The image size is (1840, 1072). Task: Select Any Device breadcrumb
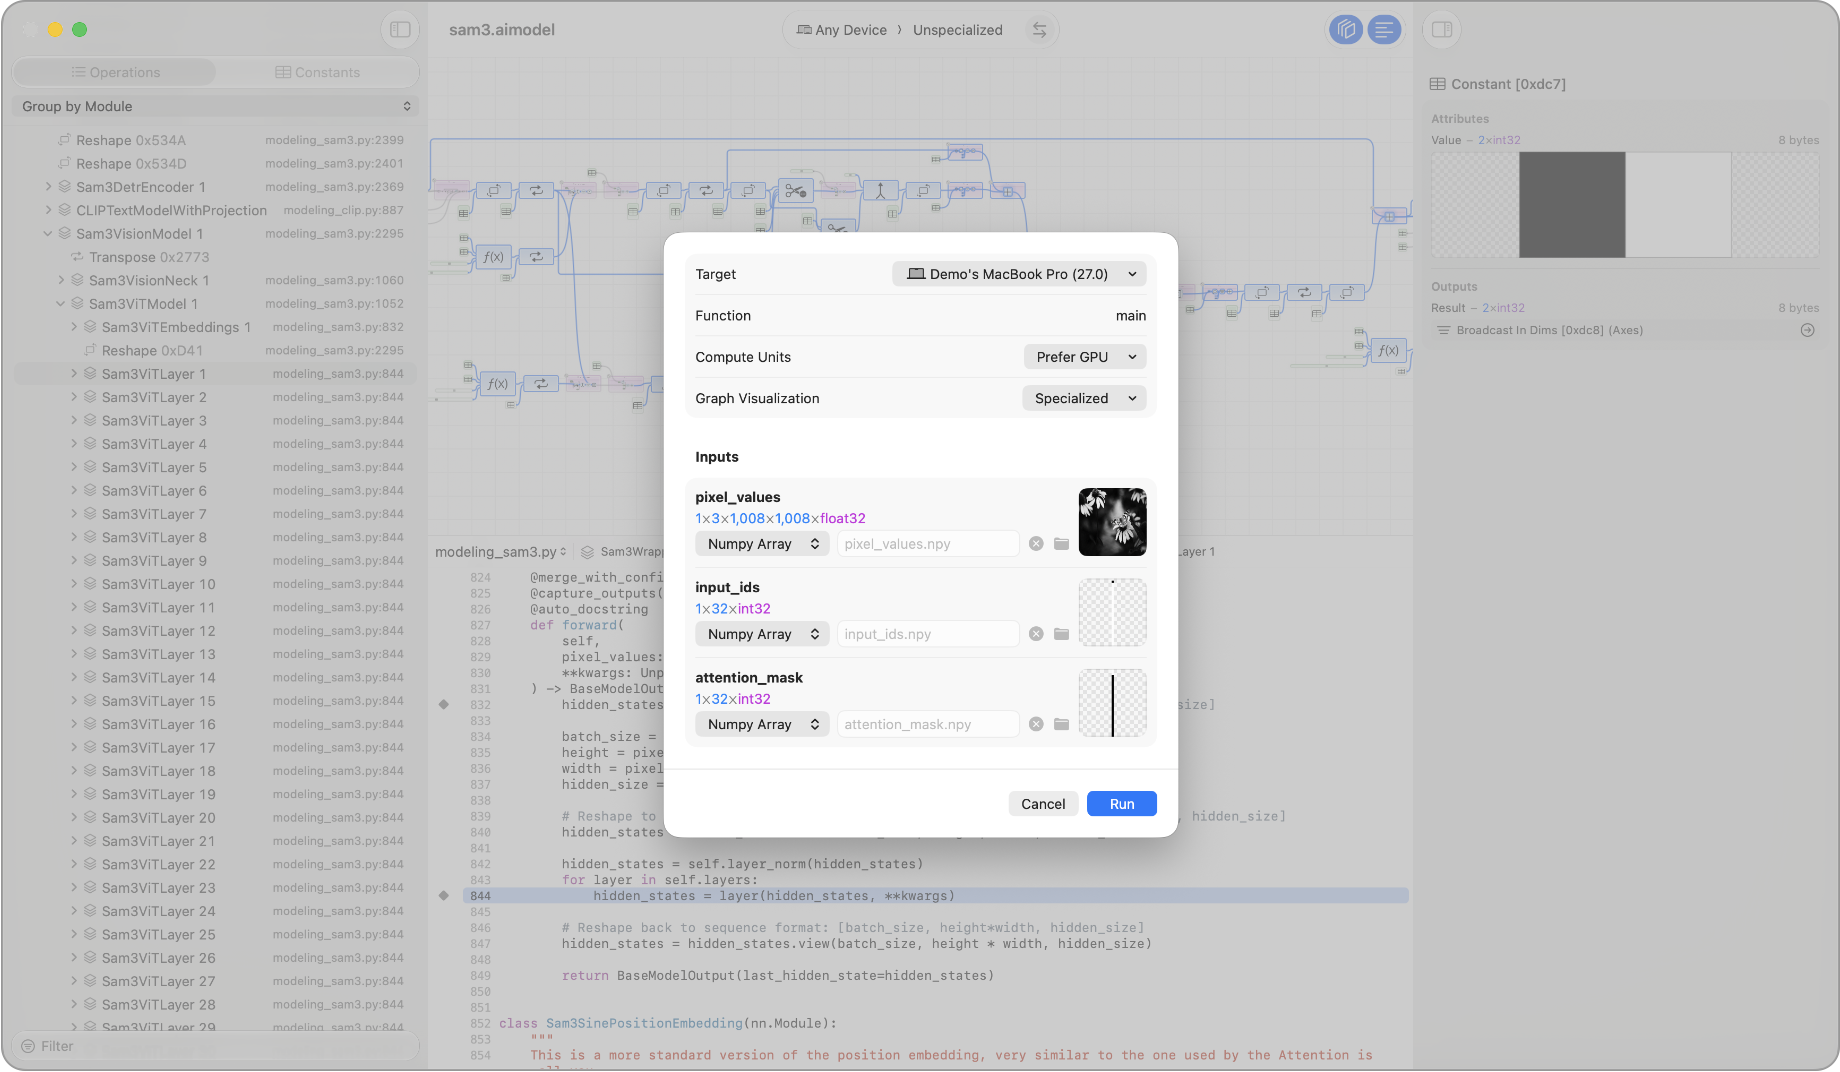[841, 30]
